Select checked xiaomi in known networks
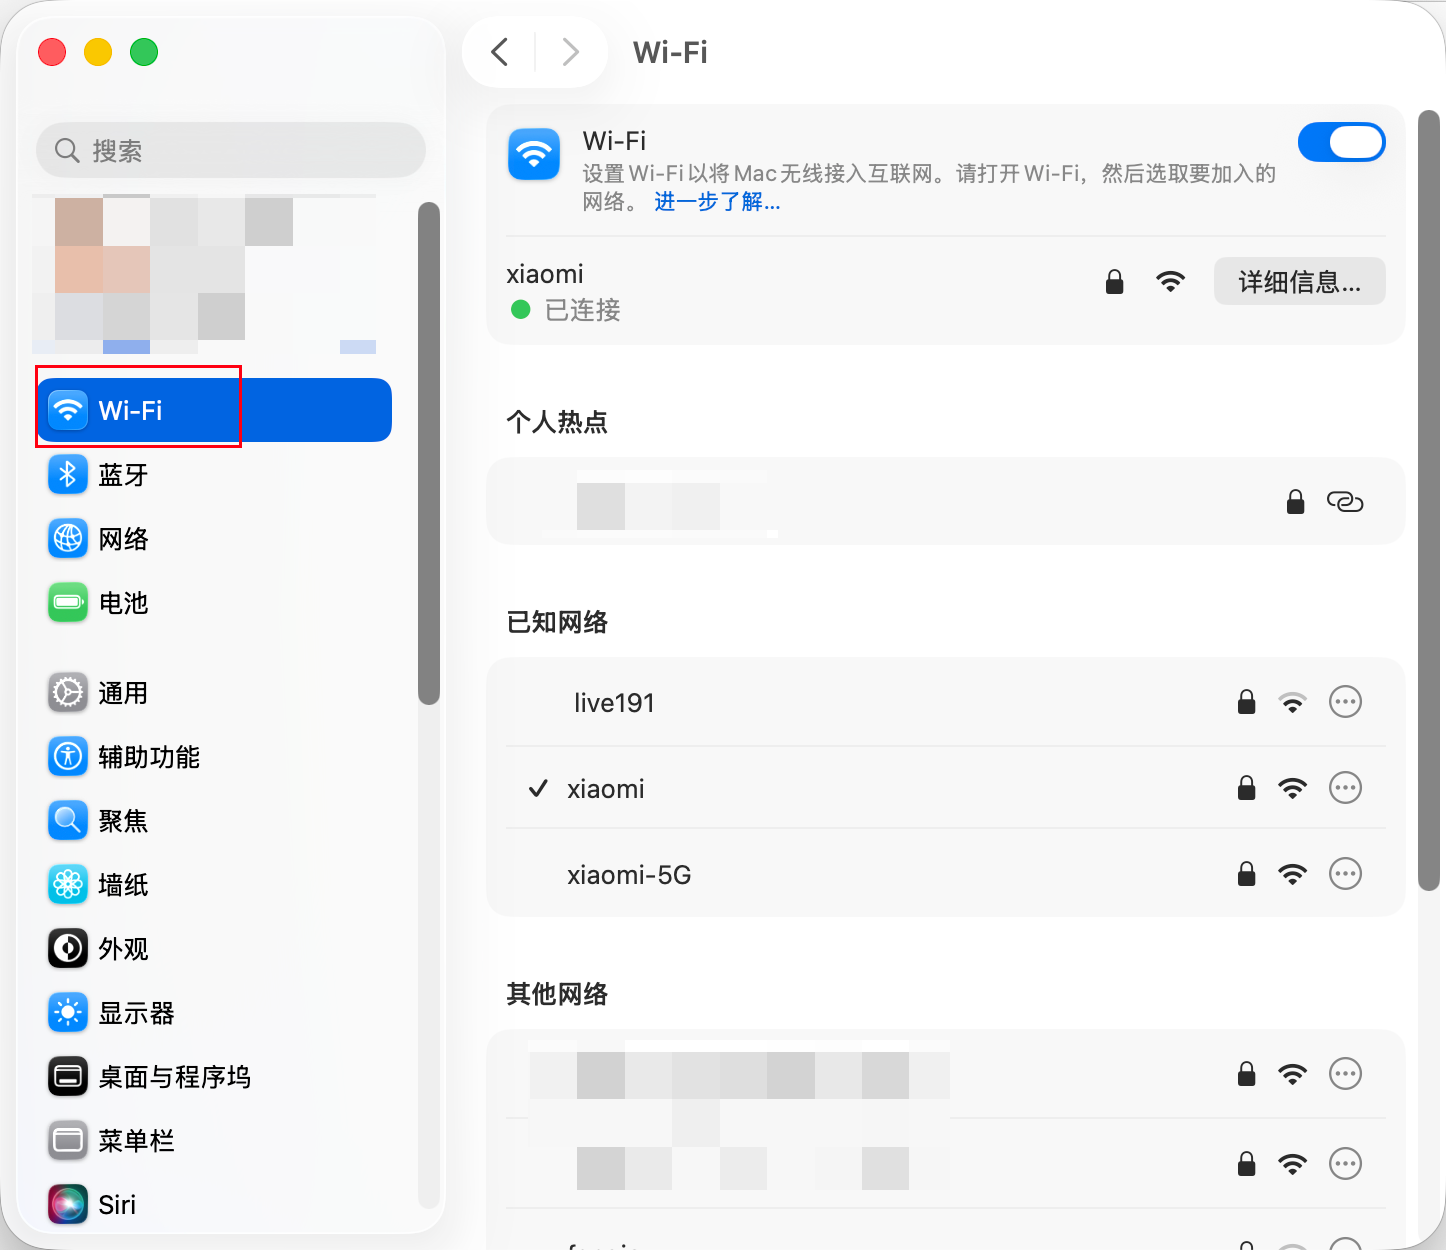Screen dimensions: 1446x1250 point(946,788)
